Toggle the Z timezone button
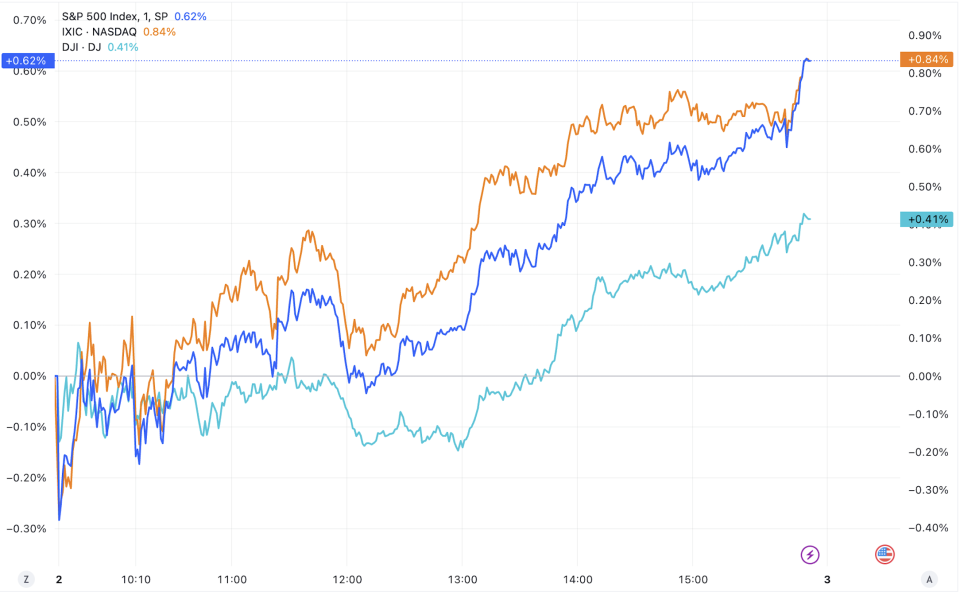The width and height of the screenshot is (960, 599). tap(26, 579)
